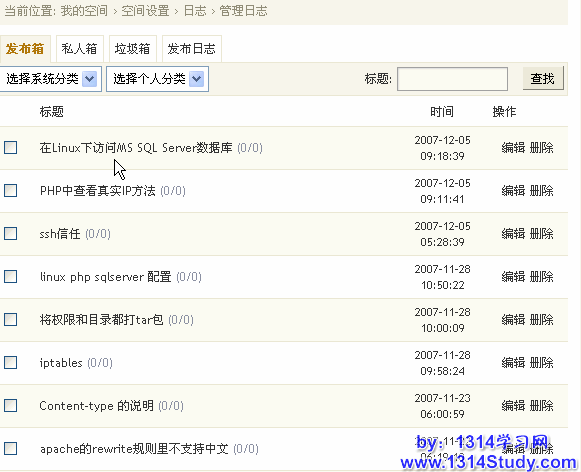The image size is (581, 472).
Task: Delete the Content-type 的说明 post
Action: [541, 406]
